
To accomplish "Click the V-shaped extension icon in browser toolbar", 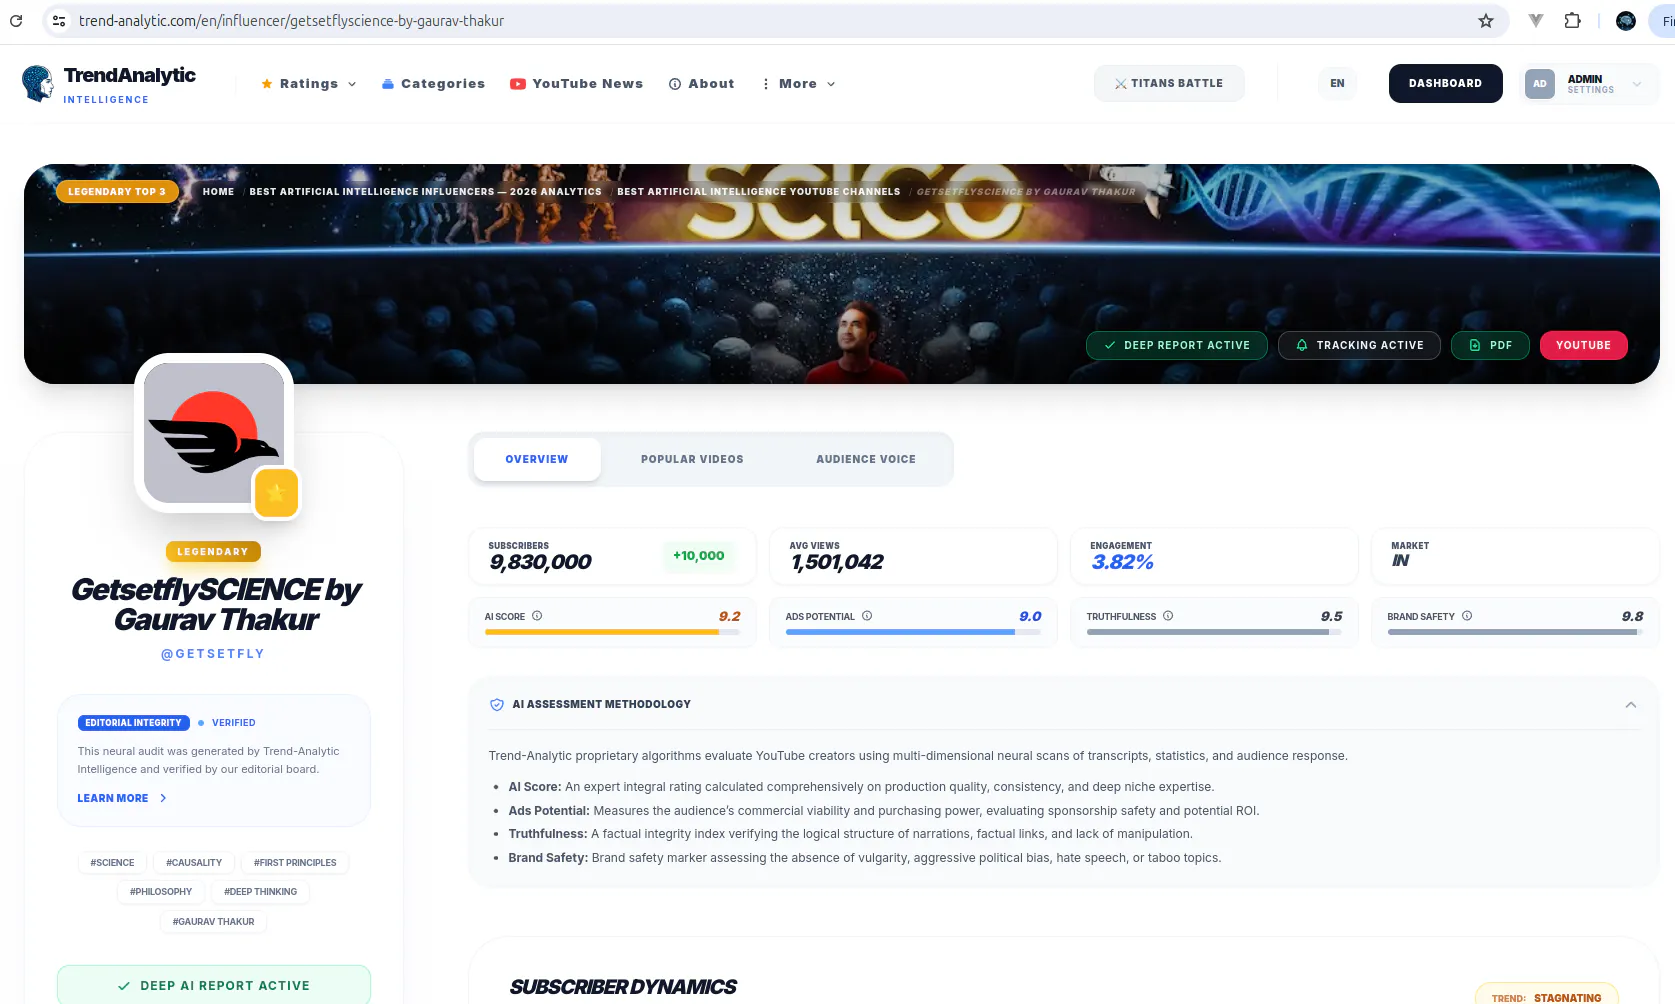I will pos(1536,20).
